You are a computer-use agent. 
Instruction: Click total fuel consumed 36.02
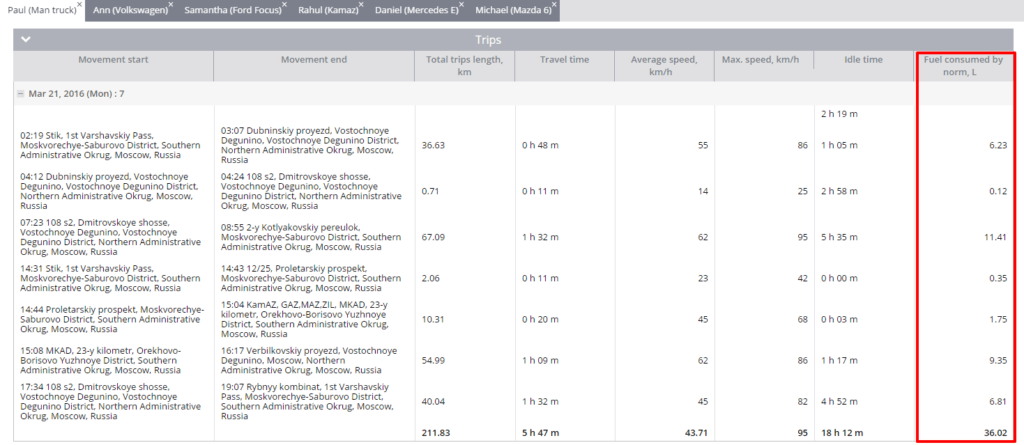[996, 433]
